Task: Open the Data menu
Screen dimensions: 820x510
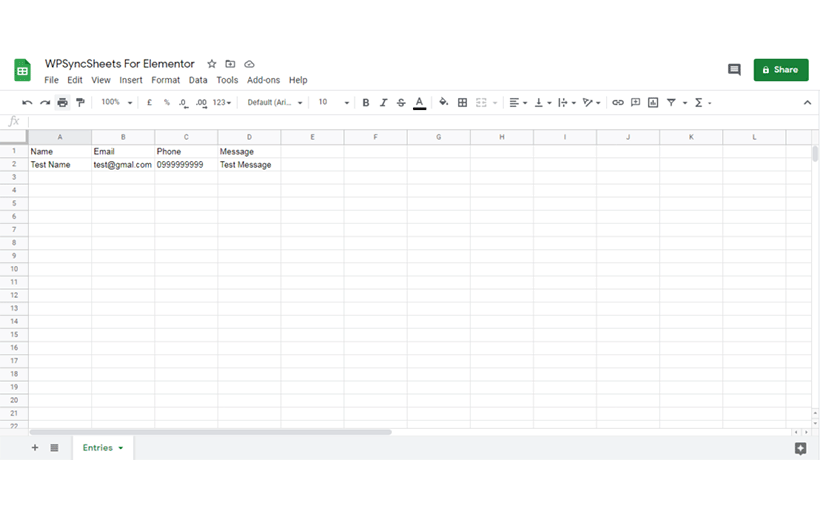Action: [198, 80]
